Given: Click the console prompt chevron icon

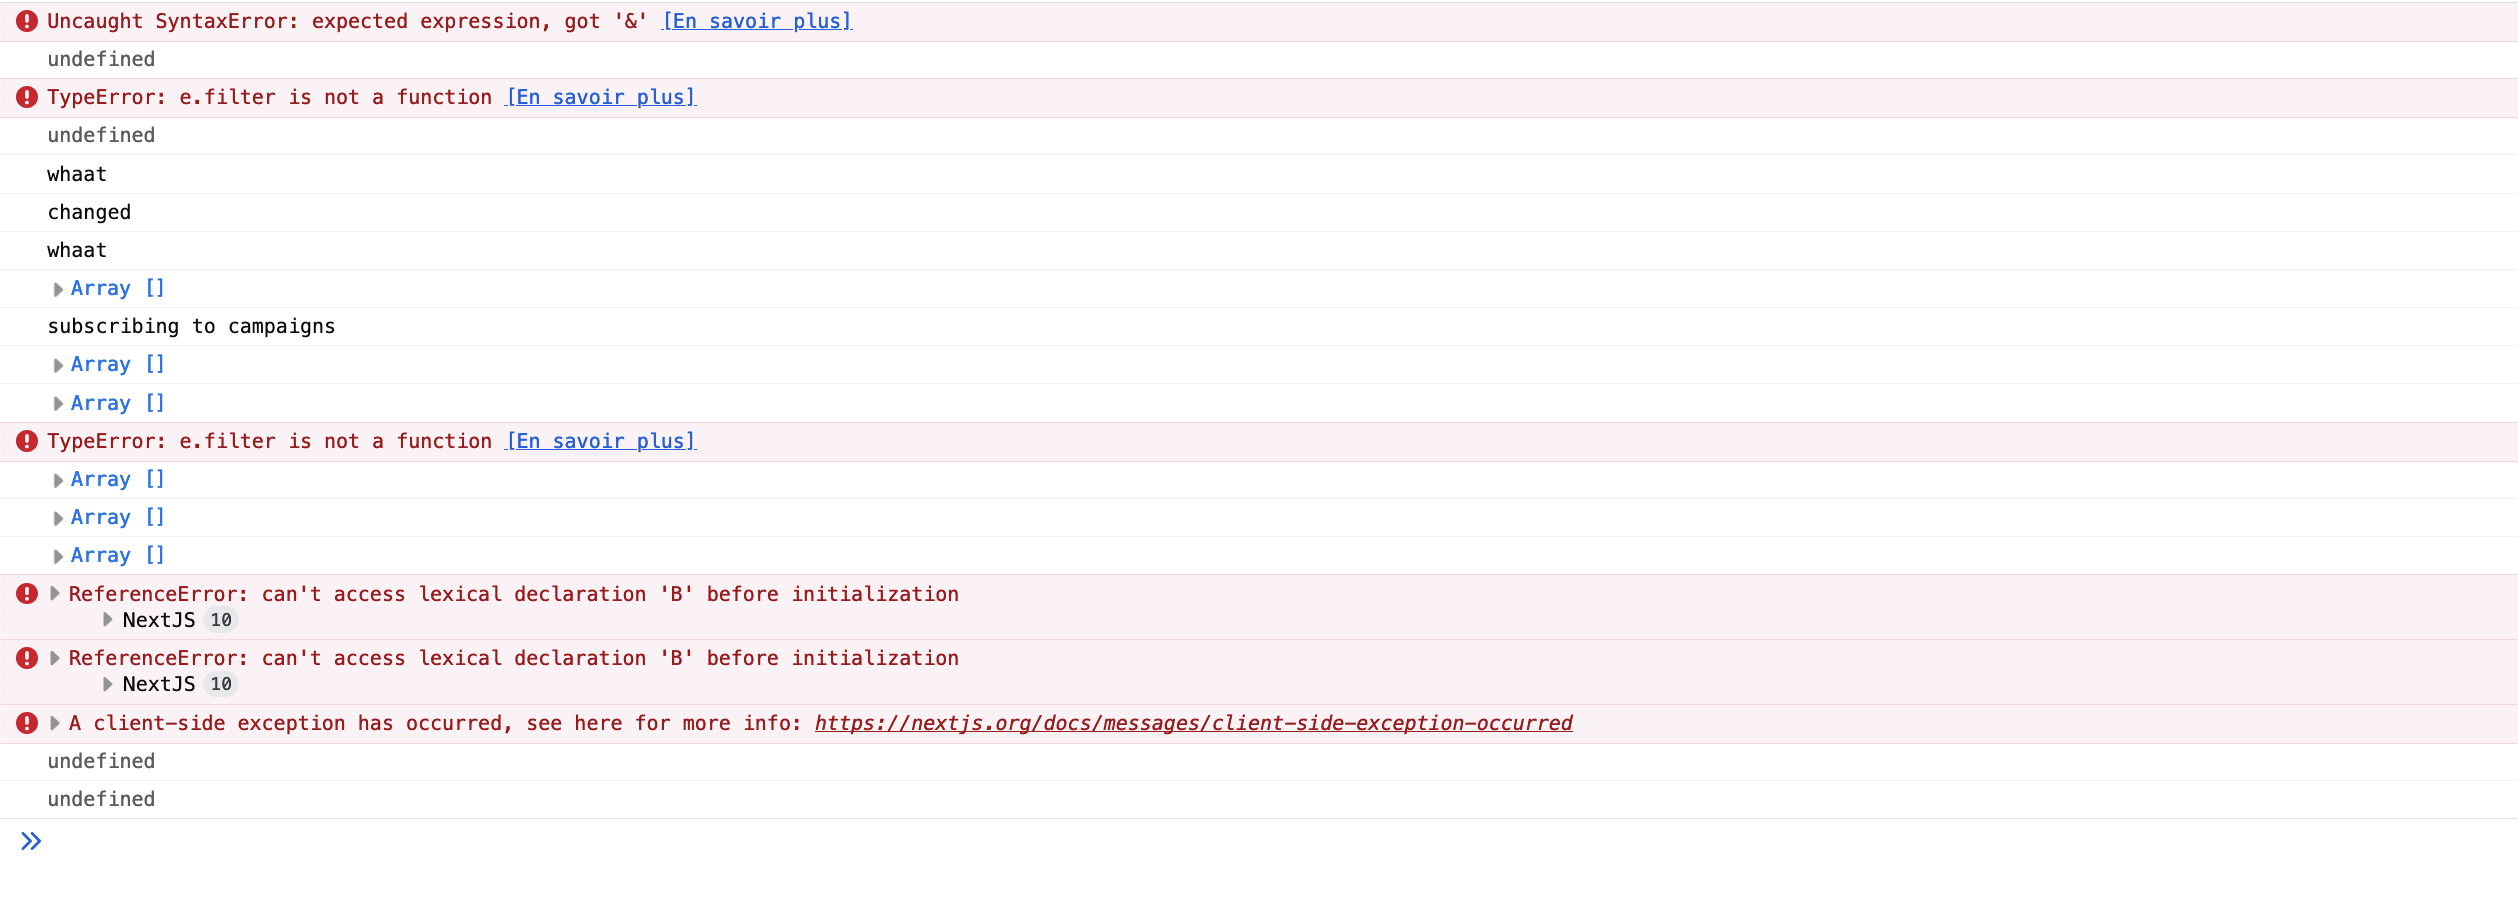Looking at the screenshot, I should tap(31, 841).
